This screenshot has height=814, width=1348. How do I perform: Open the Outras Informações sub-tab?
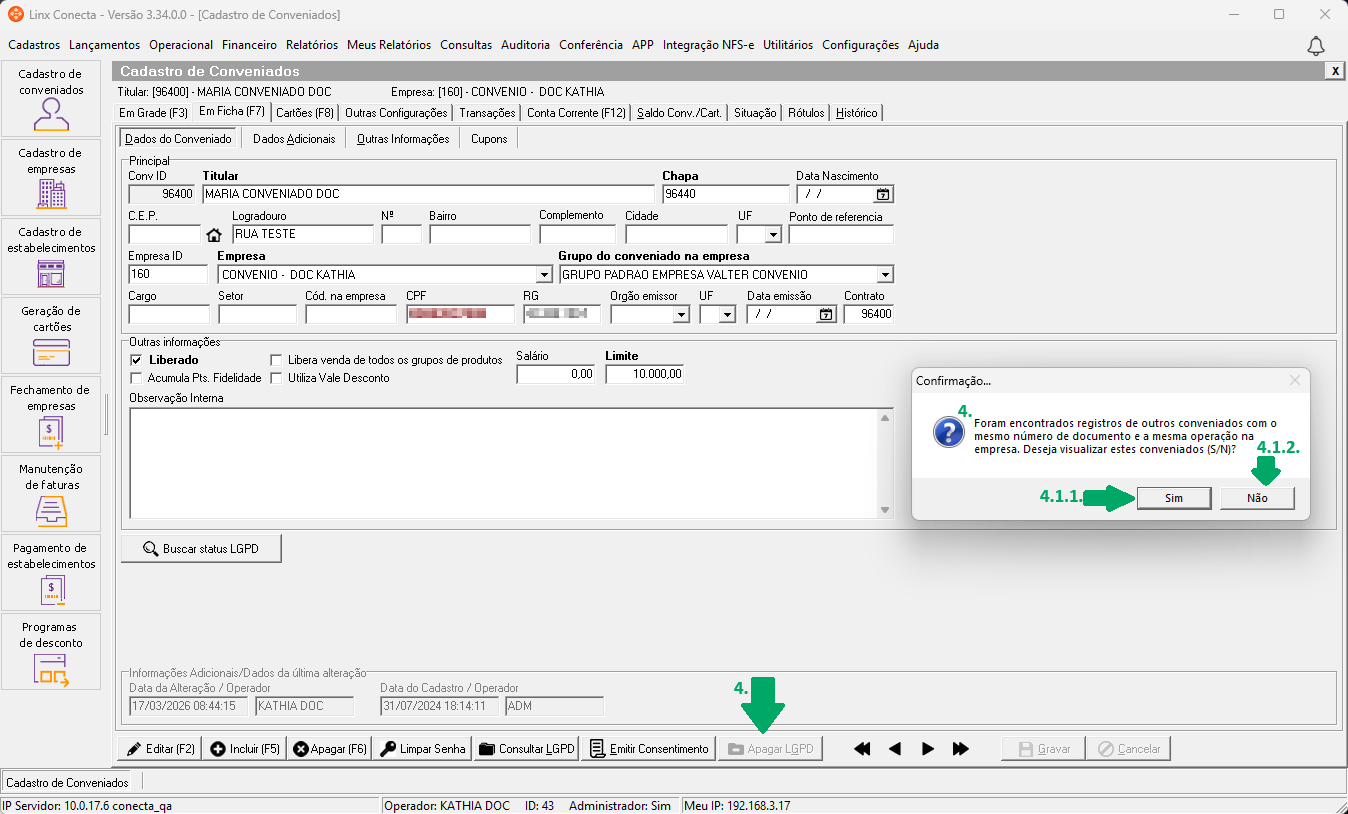403,139
